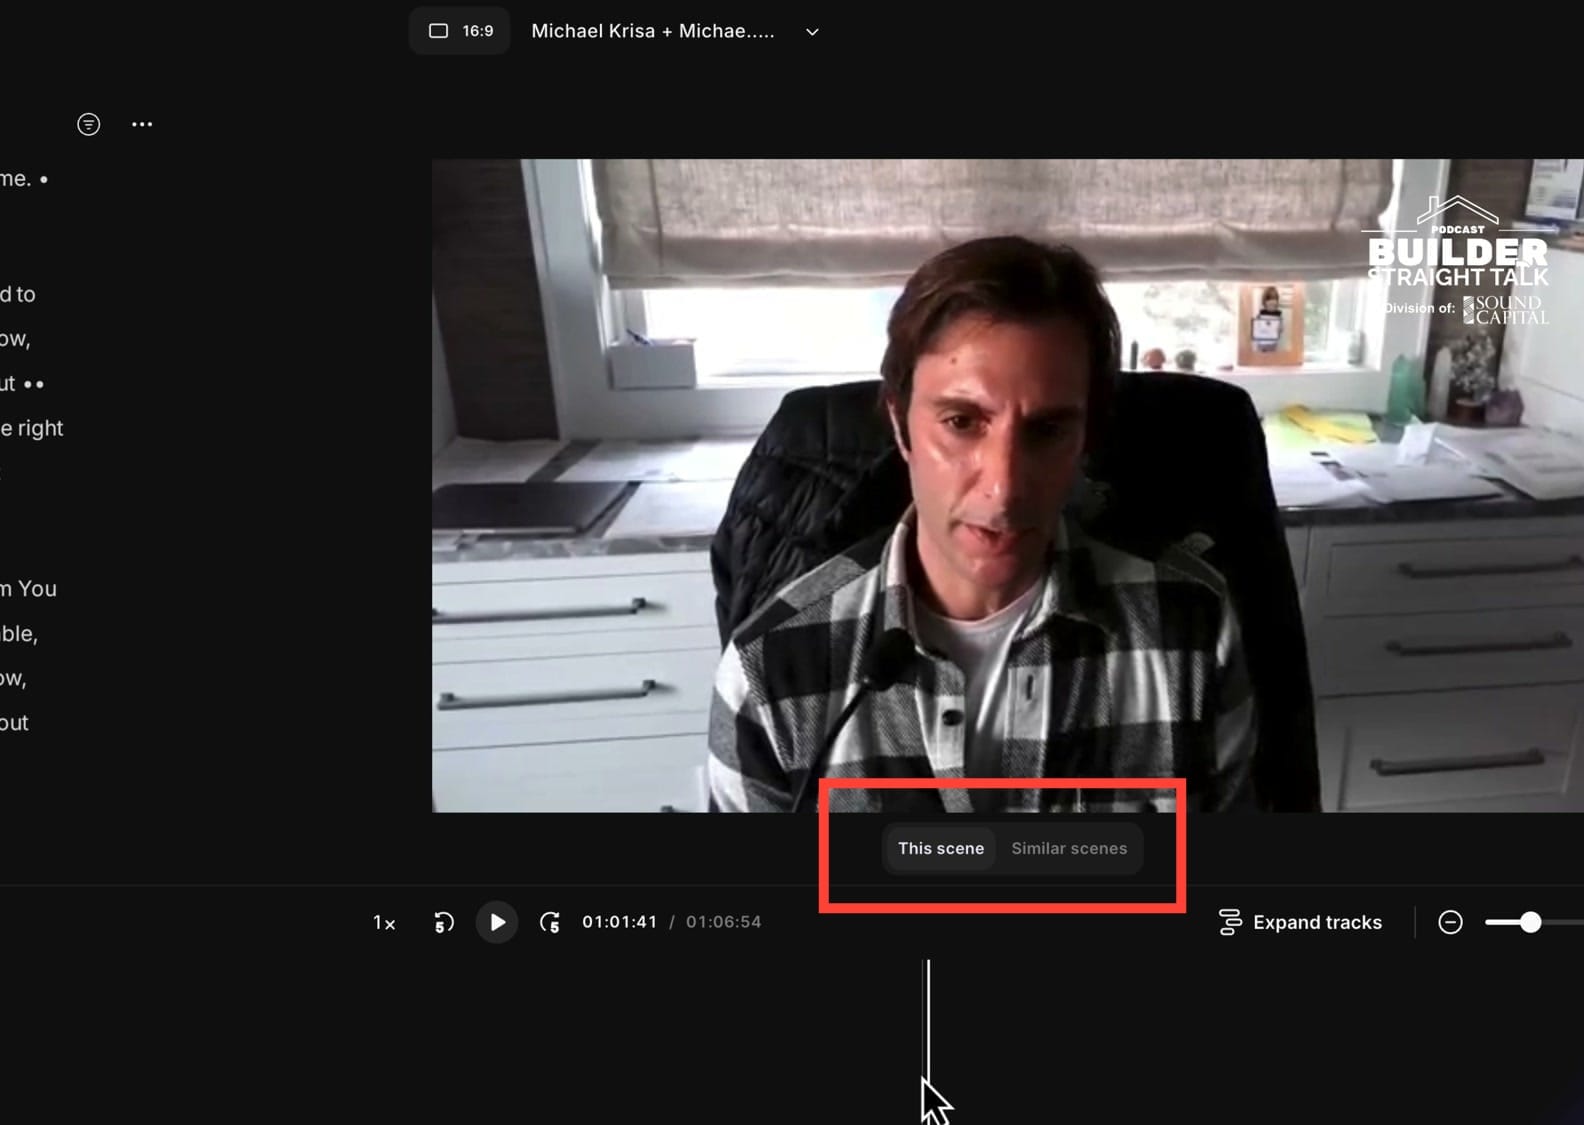Click transcript word "right"
This screenshot has height=1125, width=1584.
click(x=40, y=428)
